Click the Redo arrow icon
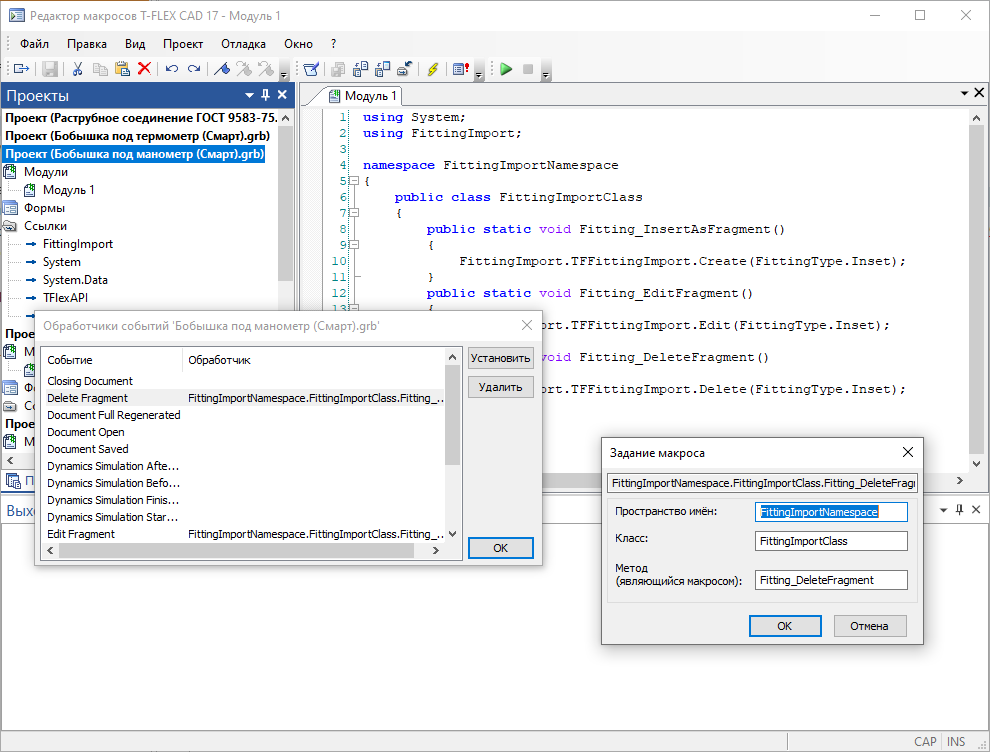 point(194,69)
